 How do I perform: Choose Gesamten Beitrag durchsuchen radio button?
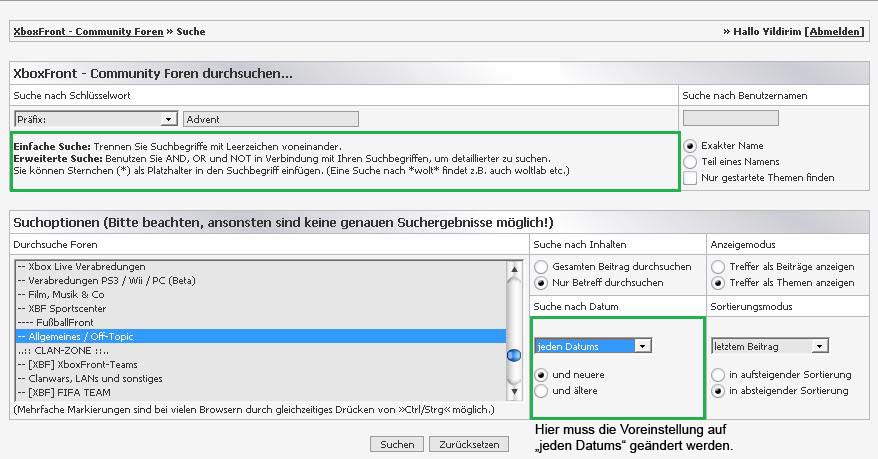coord(541,267)
